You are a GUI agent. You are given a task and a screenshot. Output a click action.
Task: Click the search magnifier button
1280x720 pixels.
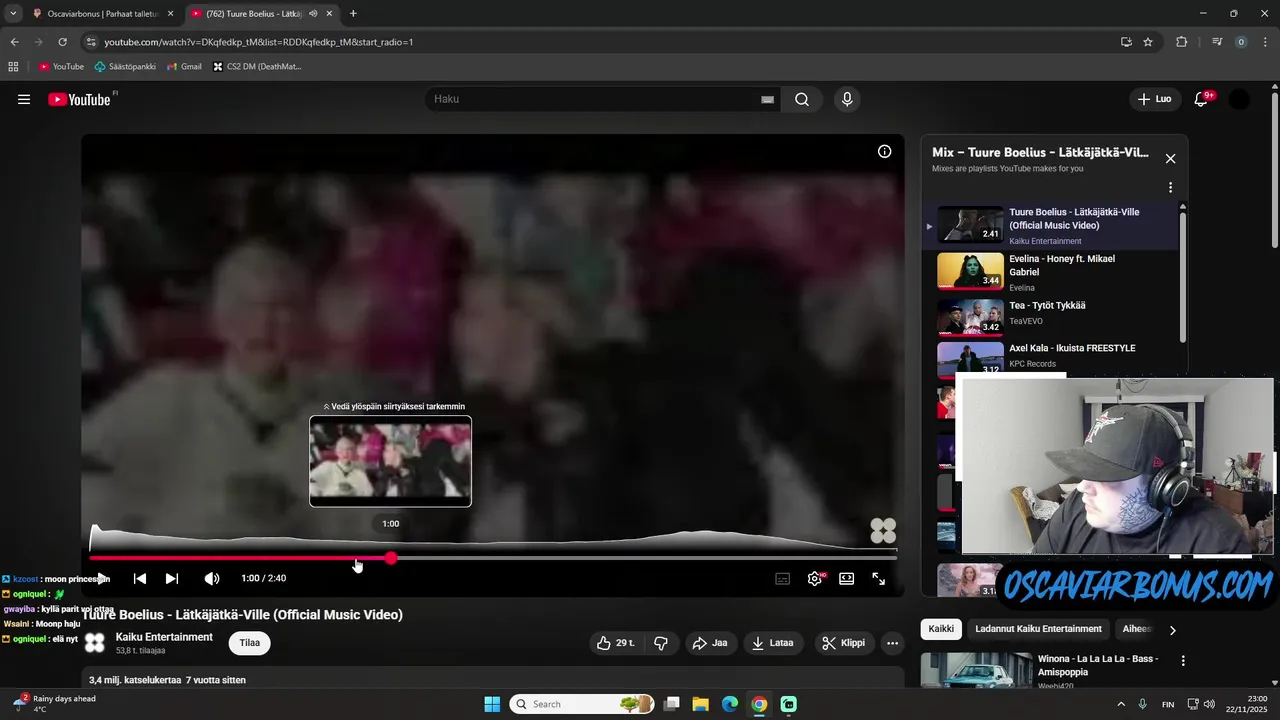coord(802,99)
